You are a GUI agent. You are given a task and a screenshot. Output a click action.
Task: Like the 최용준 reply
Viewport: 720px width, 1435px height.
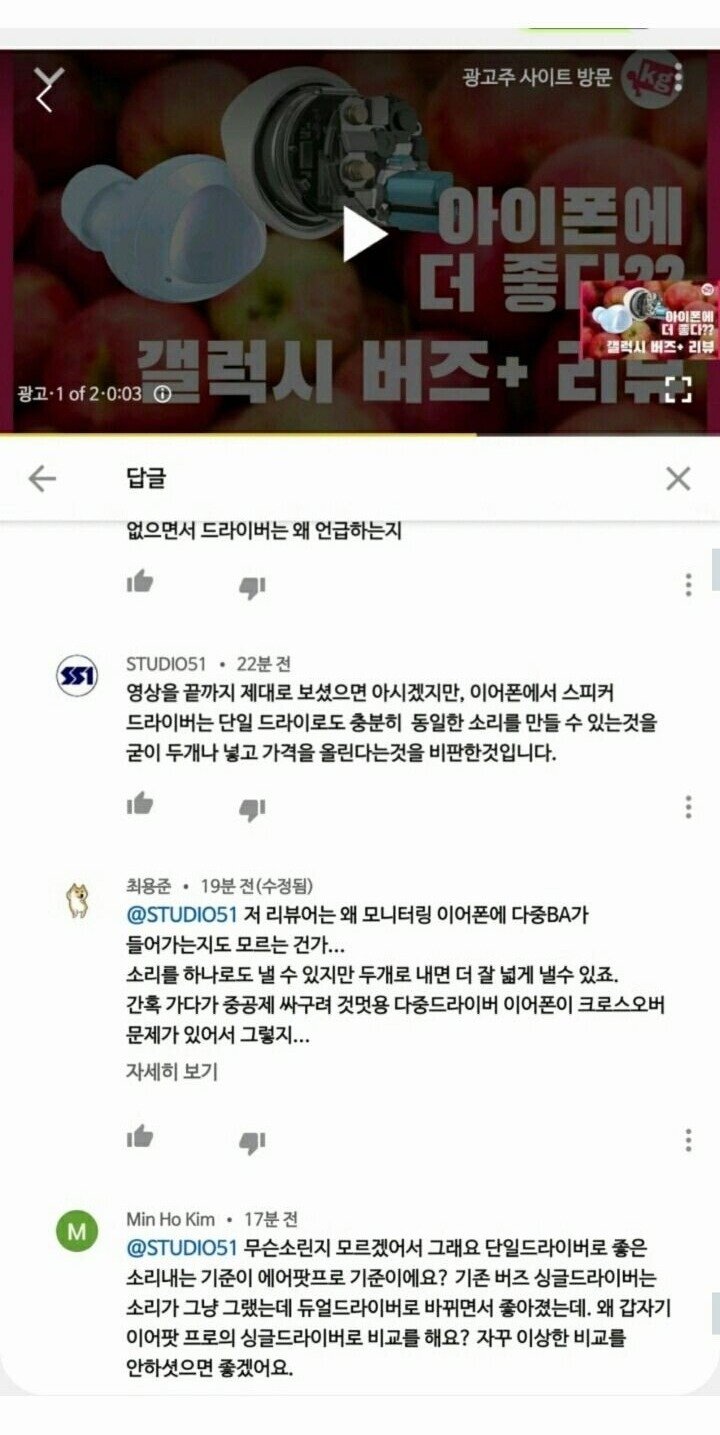[140, 1136]
